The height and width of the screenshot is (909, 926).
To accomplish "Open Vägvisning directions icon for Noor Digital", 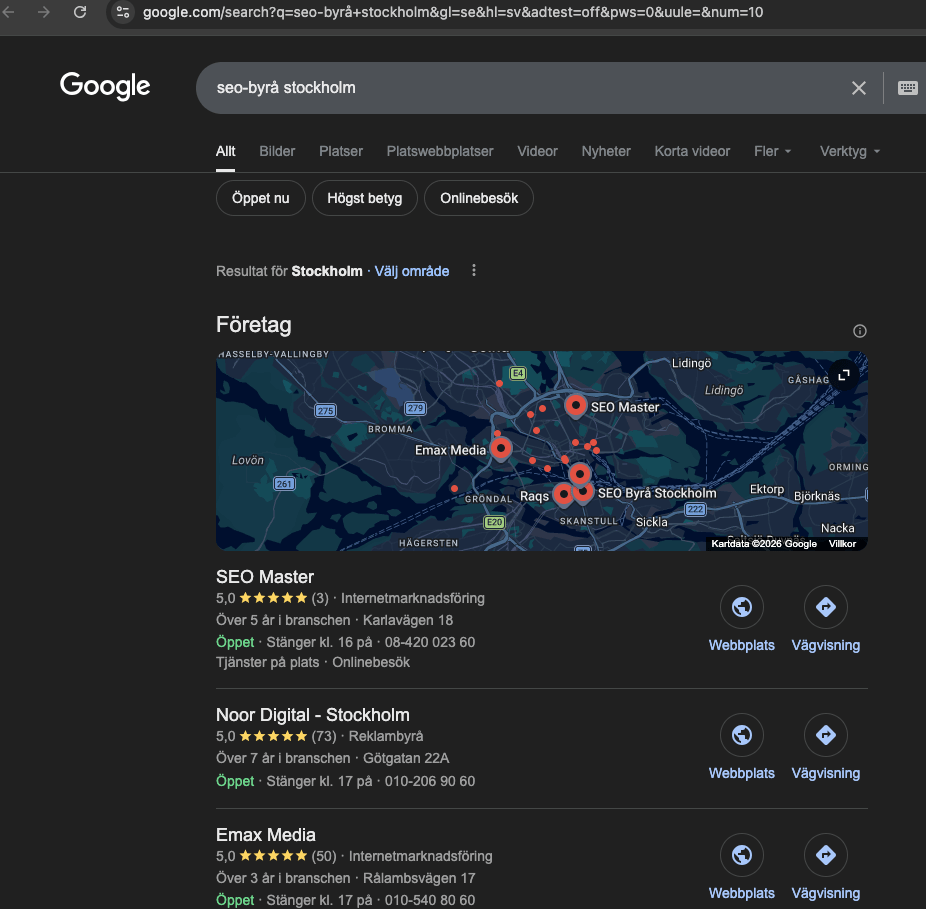I will tap(826, 735).
